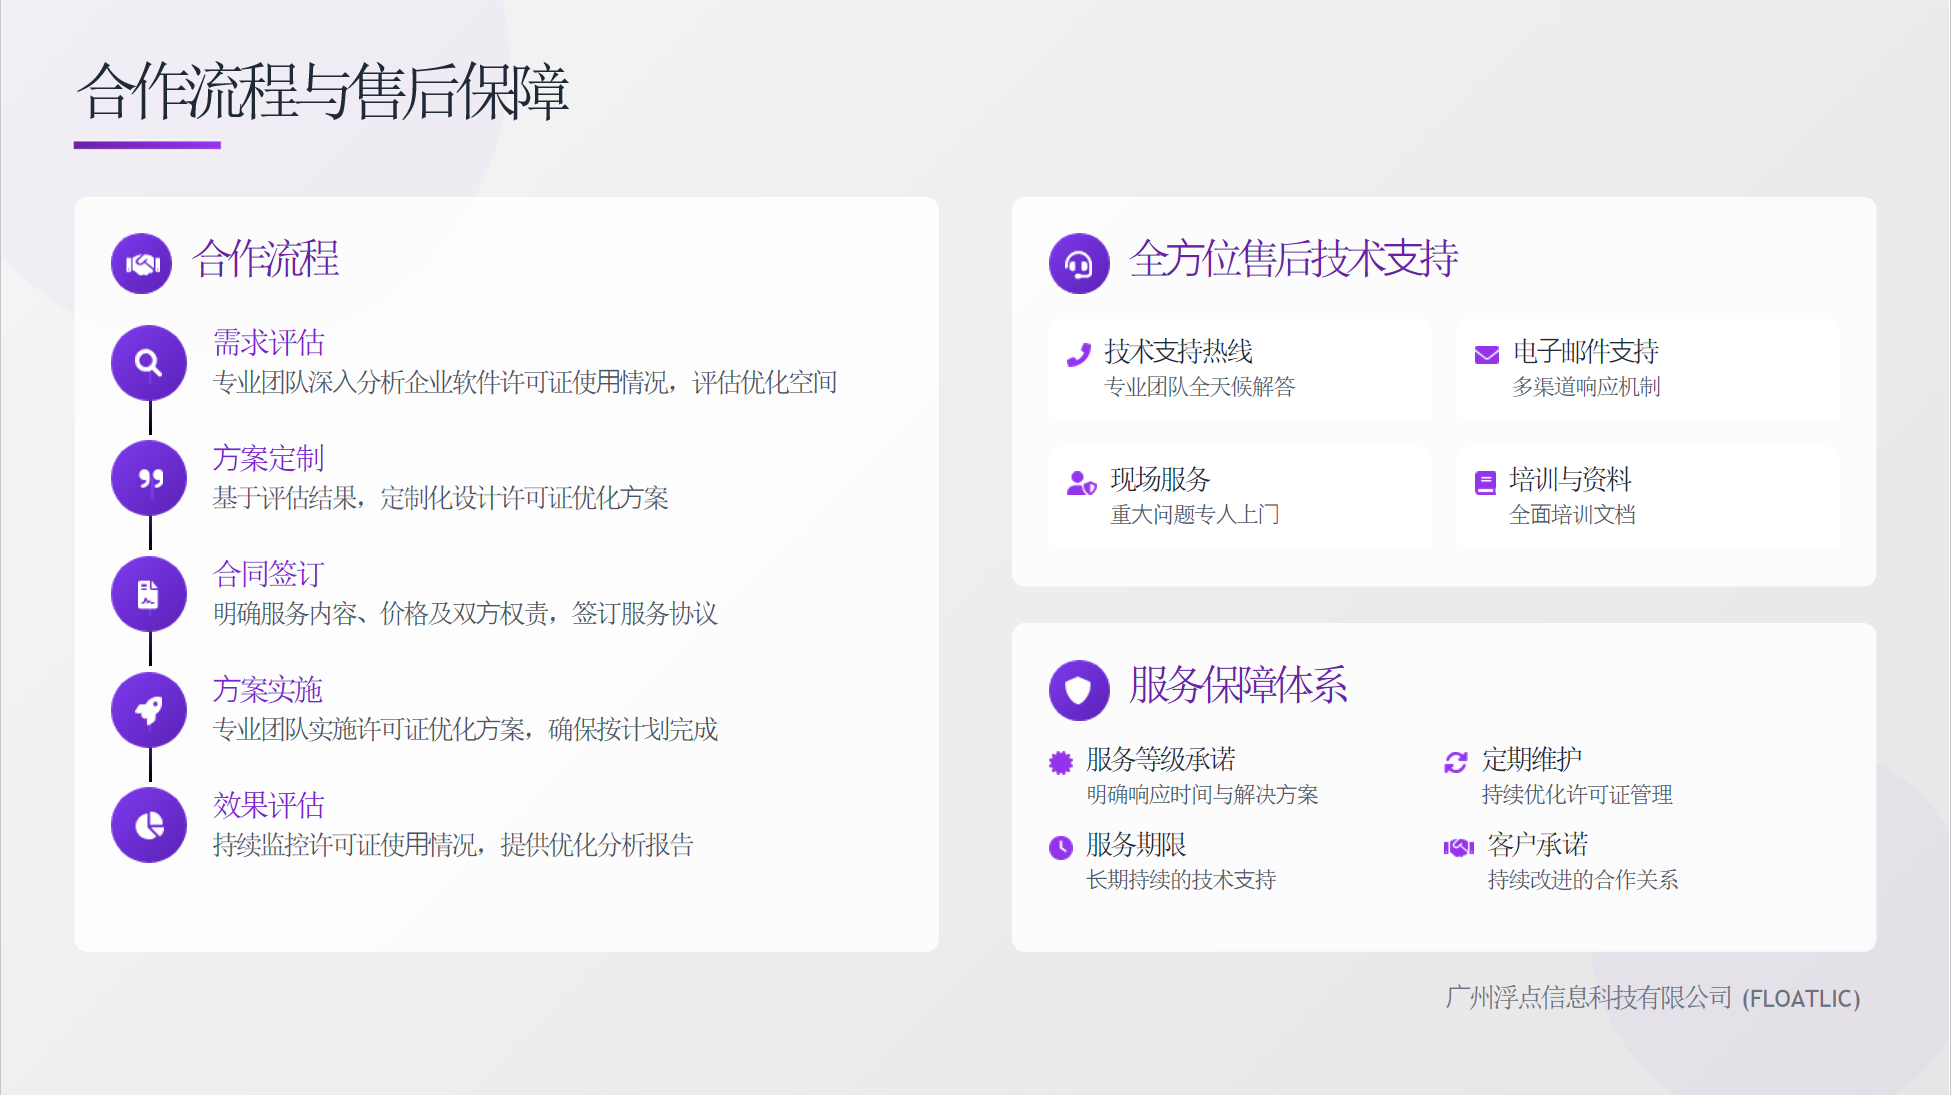Click the user-shield icon for 现场服务
Image resolution: width=1951 pixels, height=1095 pixels.
point(1081,483)
